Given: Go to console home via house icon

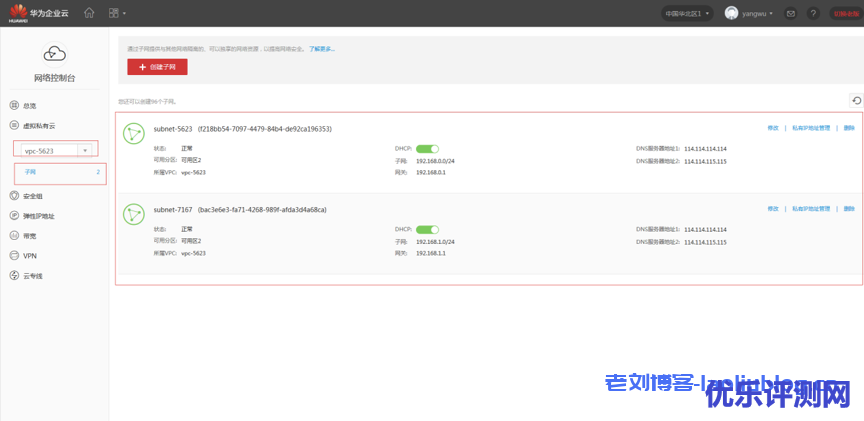Looking at the screenshot, I should (x=89, y=13).
